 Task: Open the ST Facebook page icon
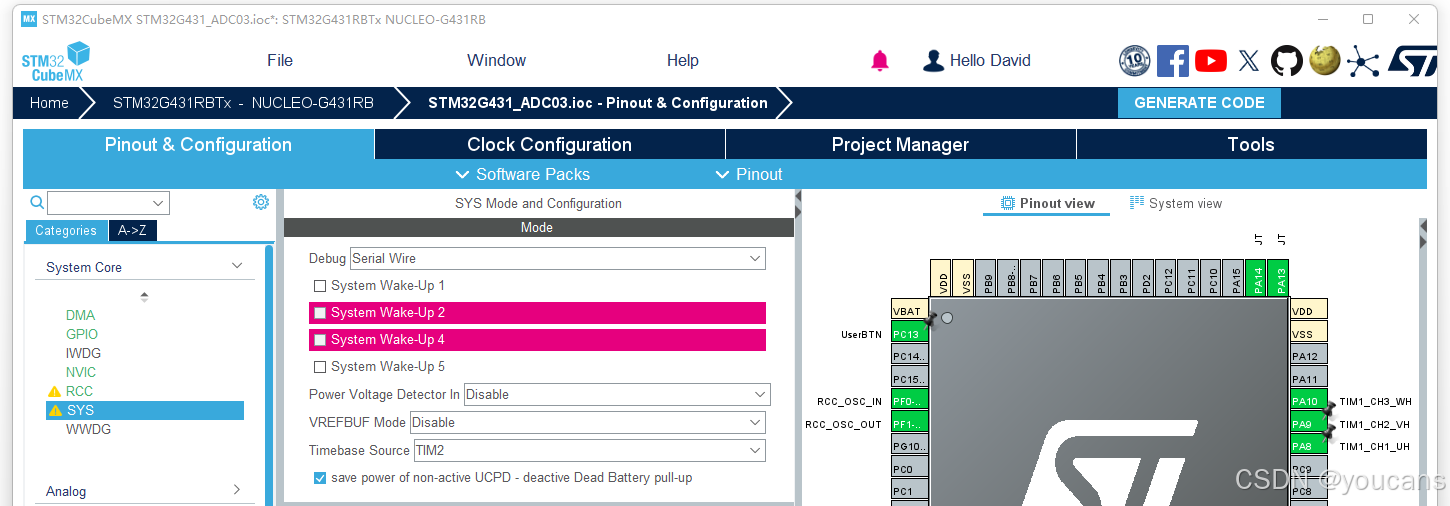pyautogui.click(x=1172, y=61)
